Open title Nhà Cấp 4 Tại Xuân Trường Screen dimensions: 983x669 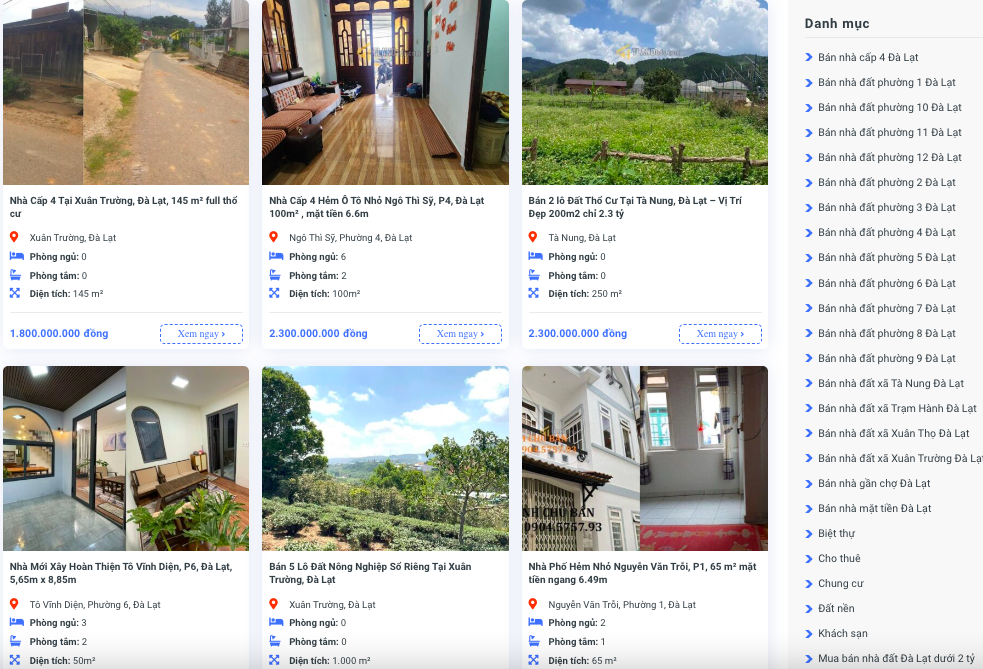pos(124,207)
